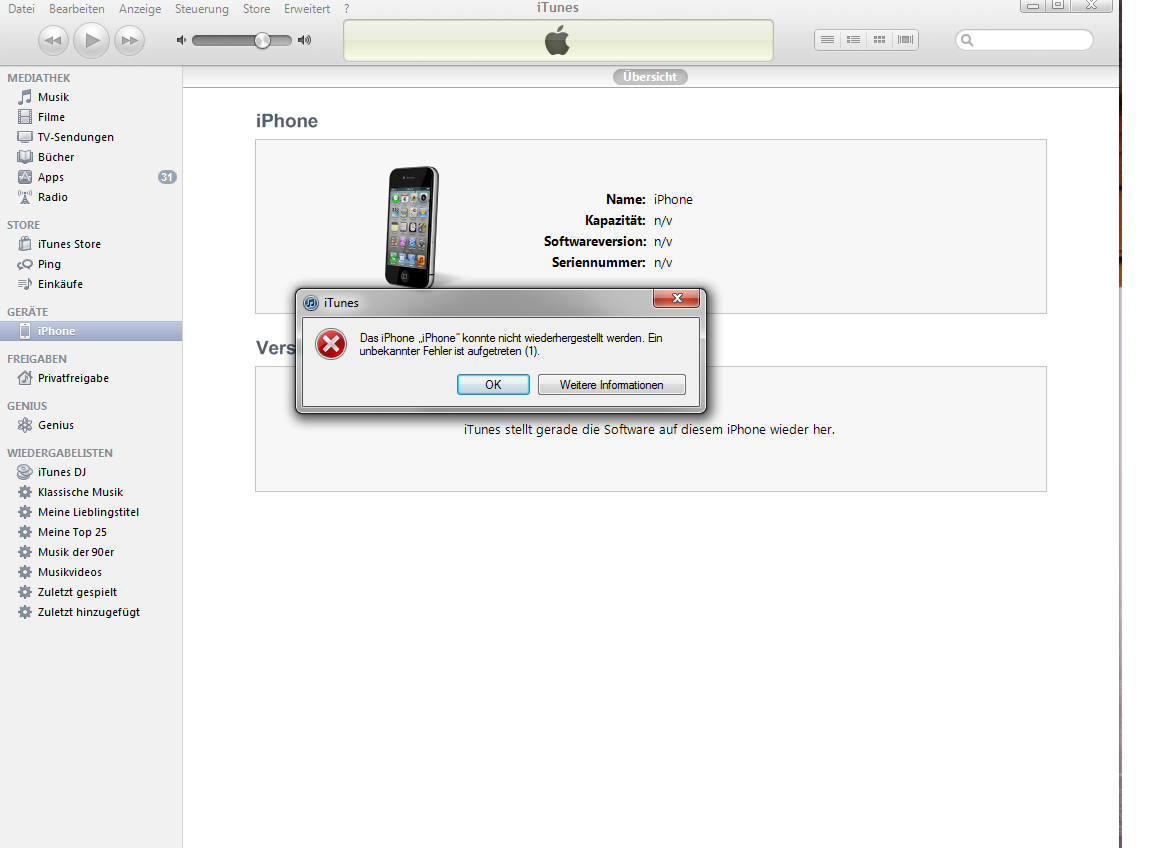The height and width of the screenshot is (848, 1152).
Task: Click the Next track forward button
Action: pos(129,41)
